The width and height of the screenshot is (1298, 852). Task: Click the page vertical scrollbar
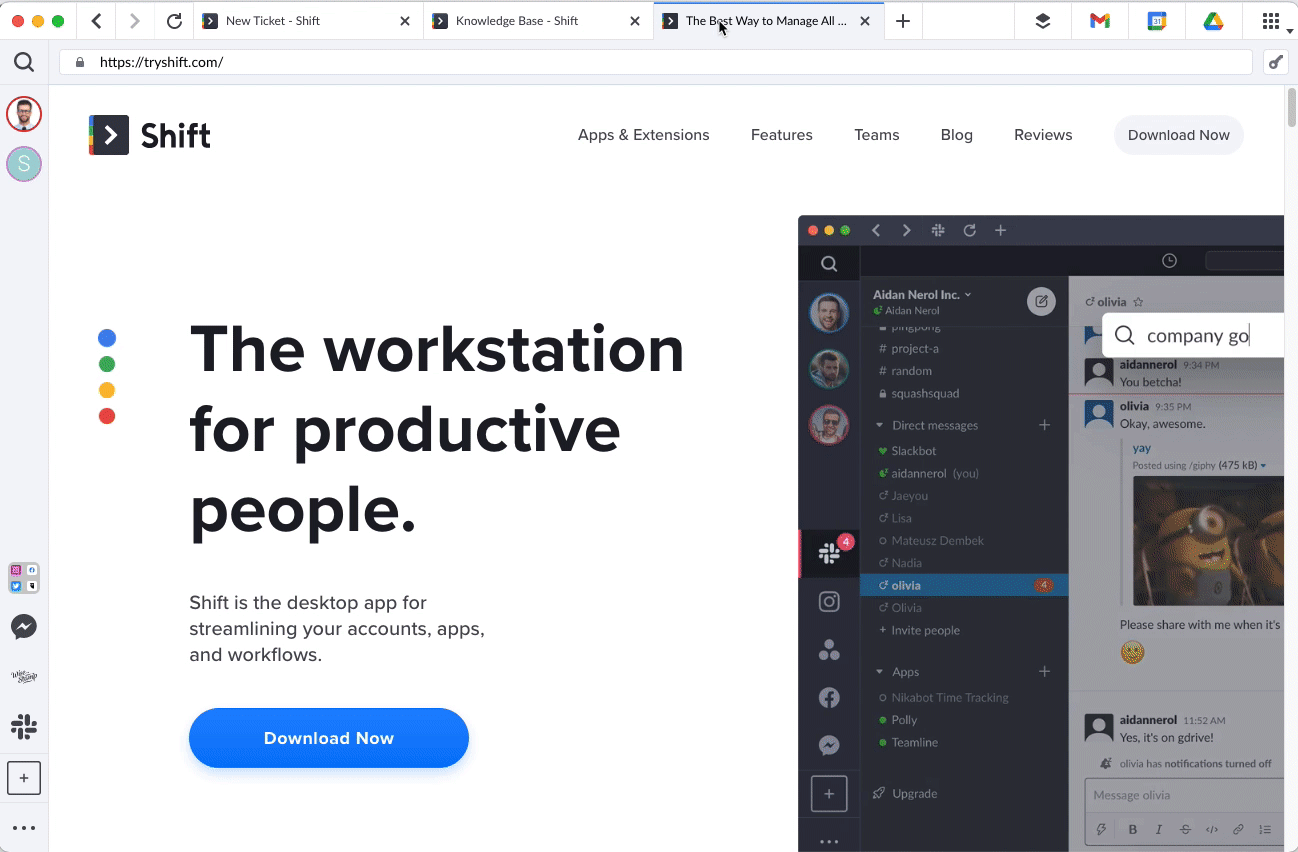pyautogui.click(x=1290, y=106)
